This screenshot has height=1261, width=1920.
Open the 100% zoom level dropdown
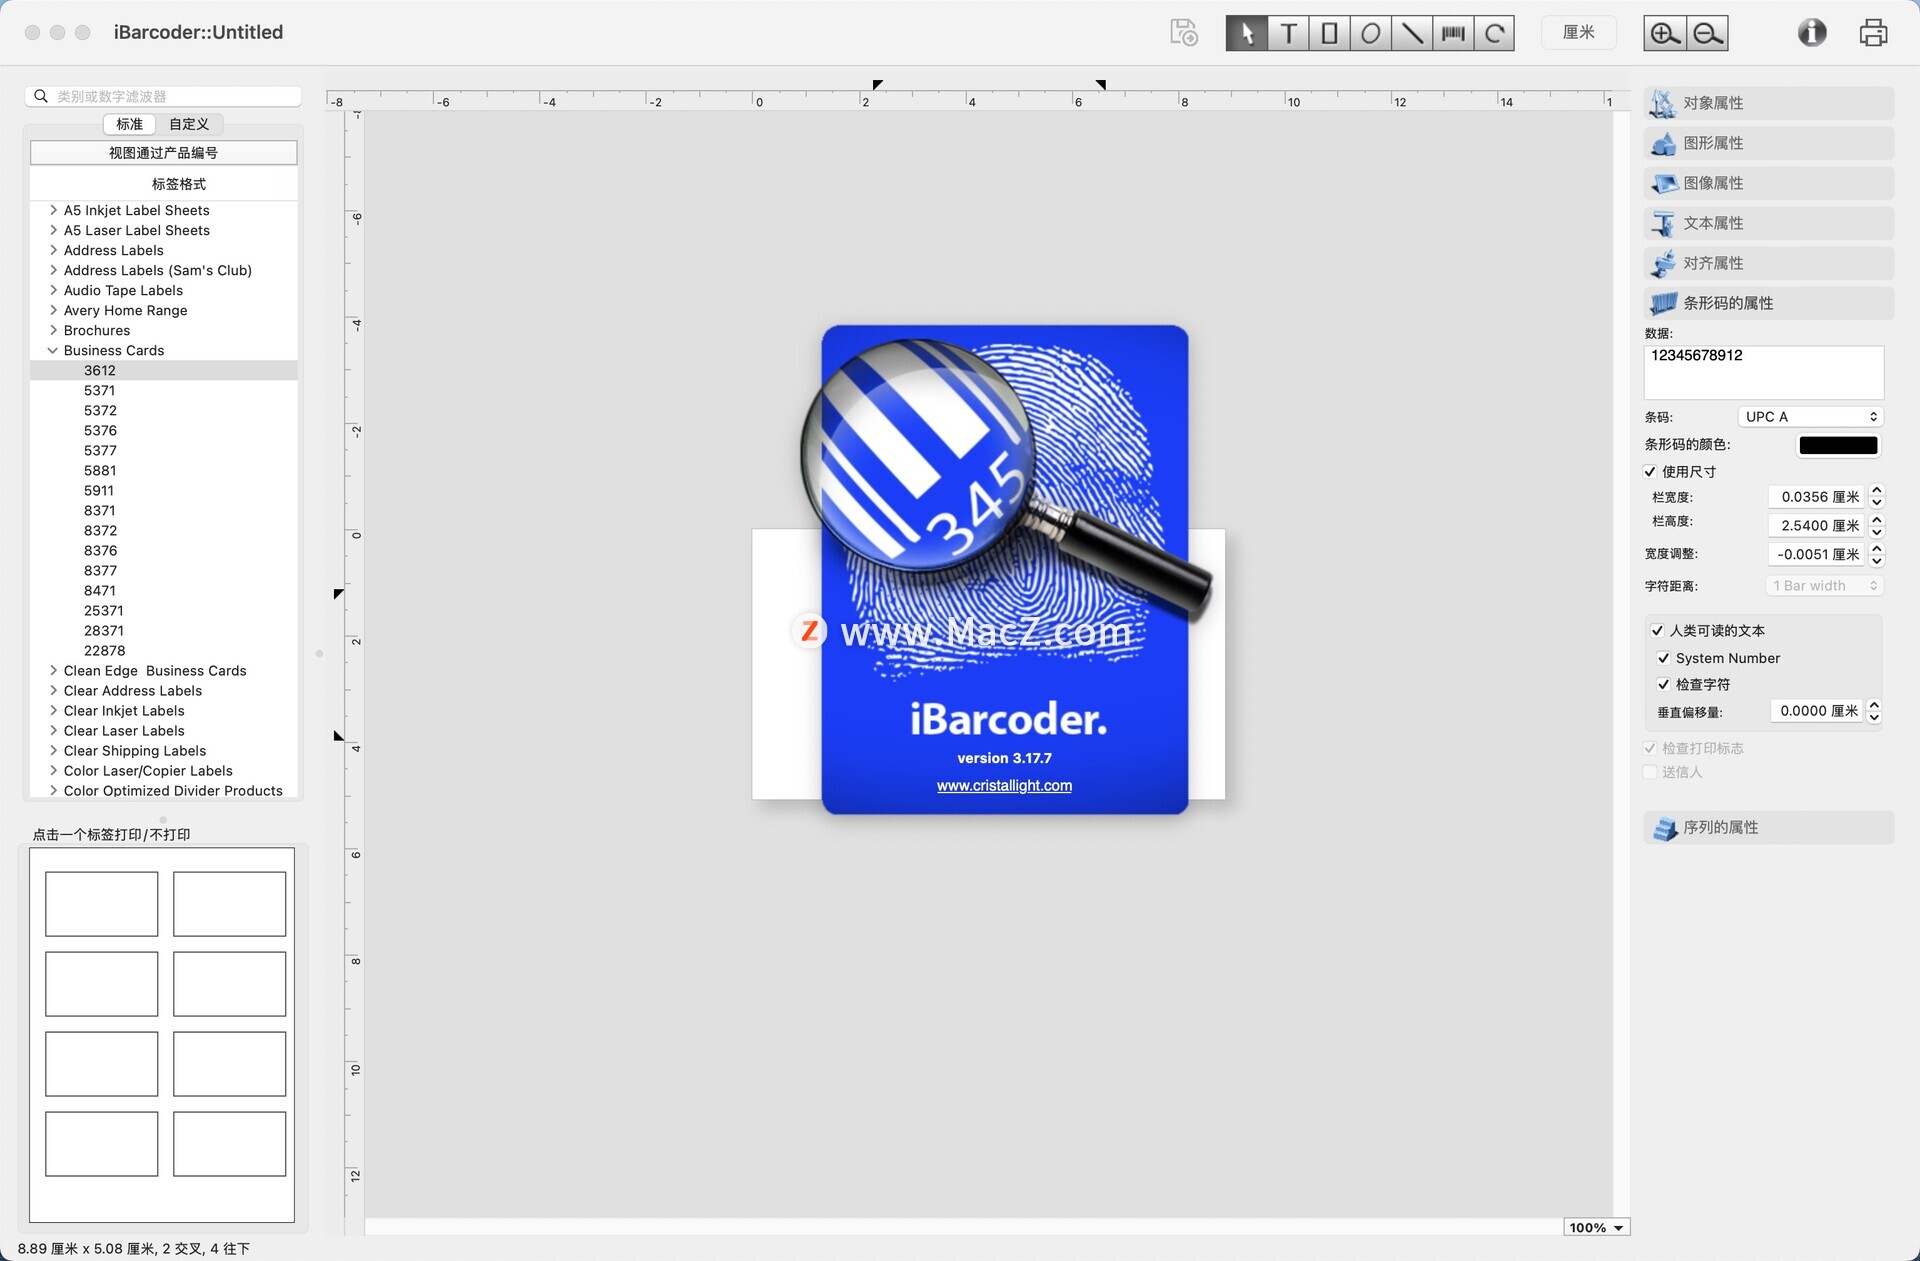click(x=1596, y=1227)
